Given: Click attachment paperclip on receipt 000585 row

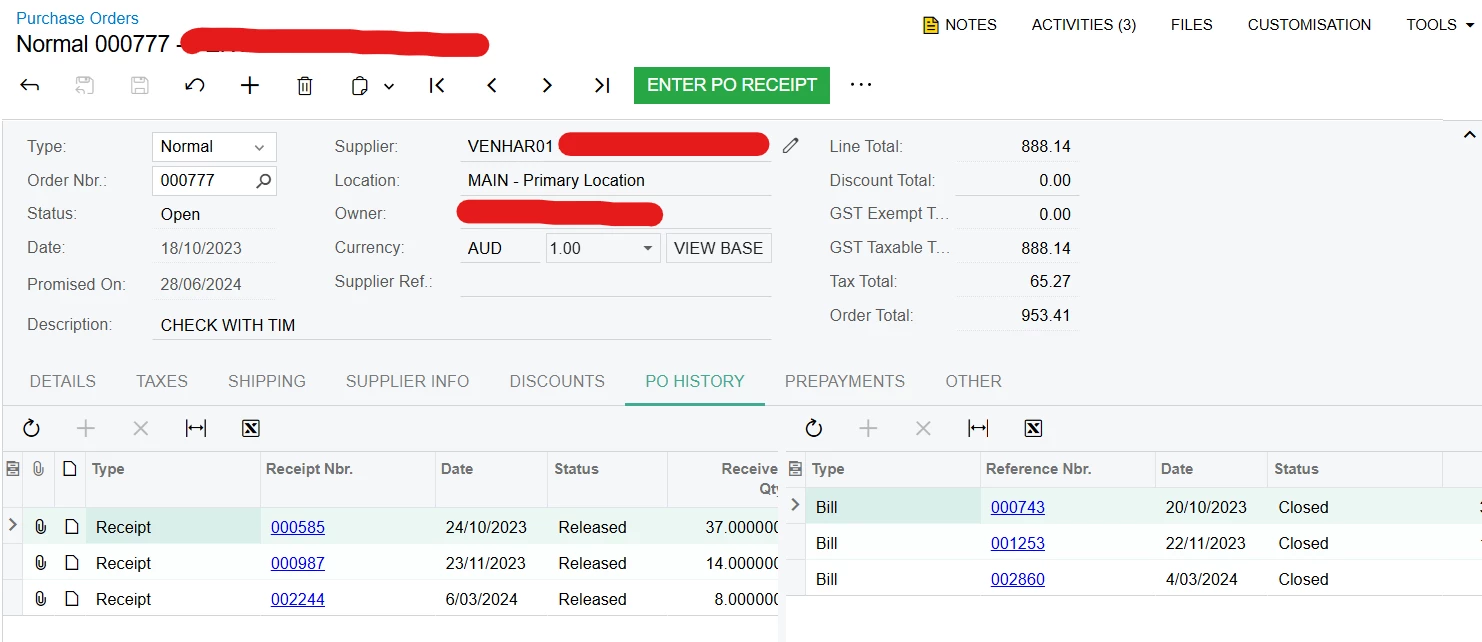Looking at the screenshot, I should tap(40, 527).
